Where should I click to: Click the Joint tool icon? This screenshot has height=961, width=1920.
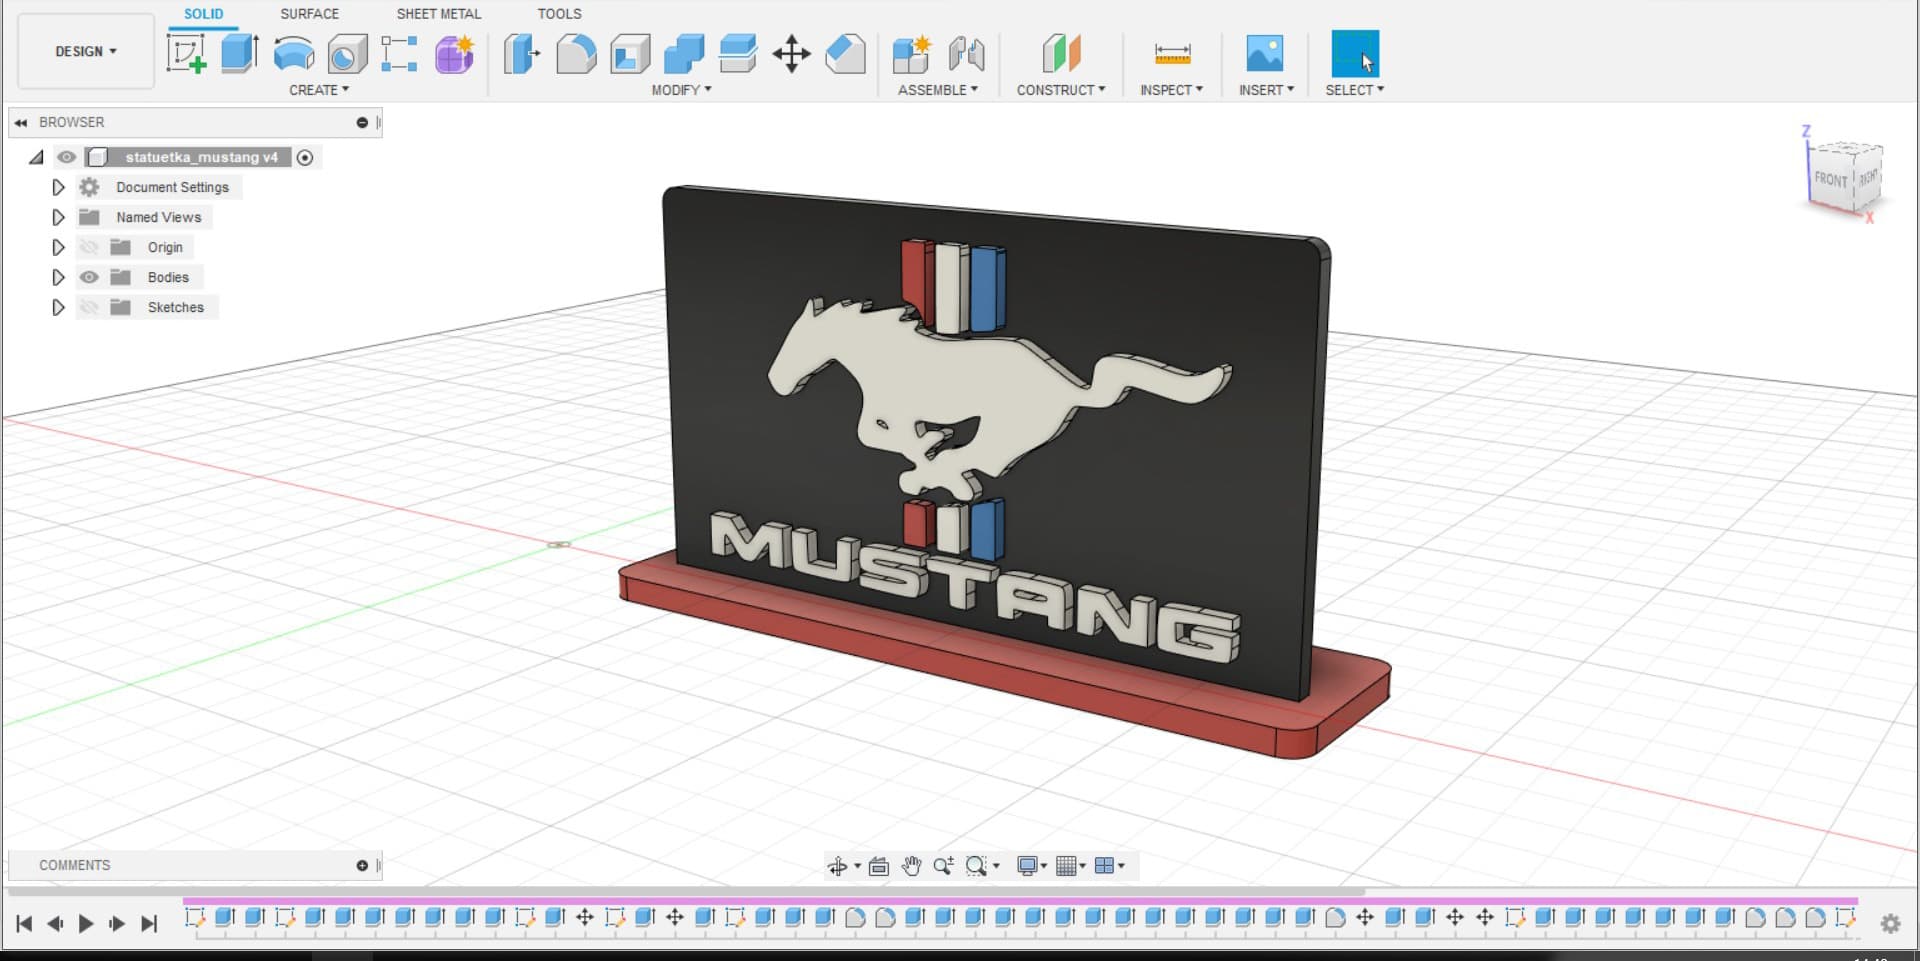(x=966, y=54)
